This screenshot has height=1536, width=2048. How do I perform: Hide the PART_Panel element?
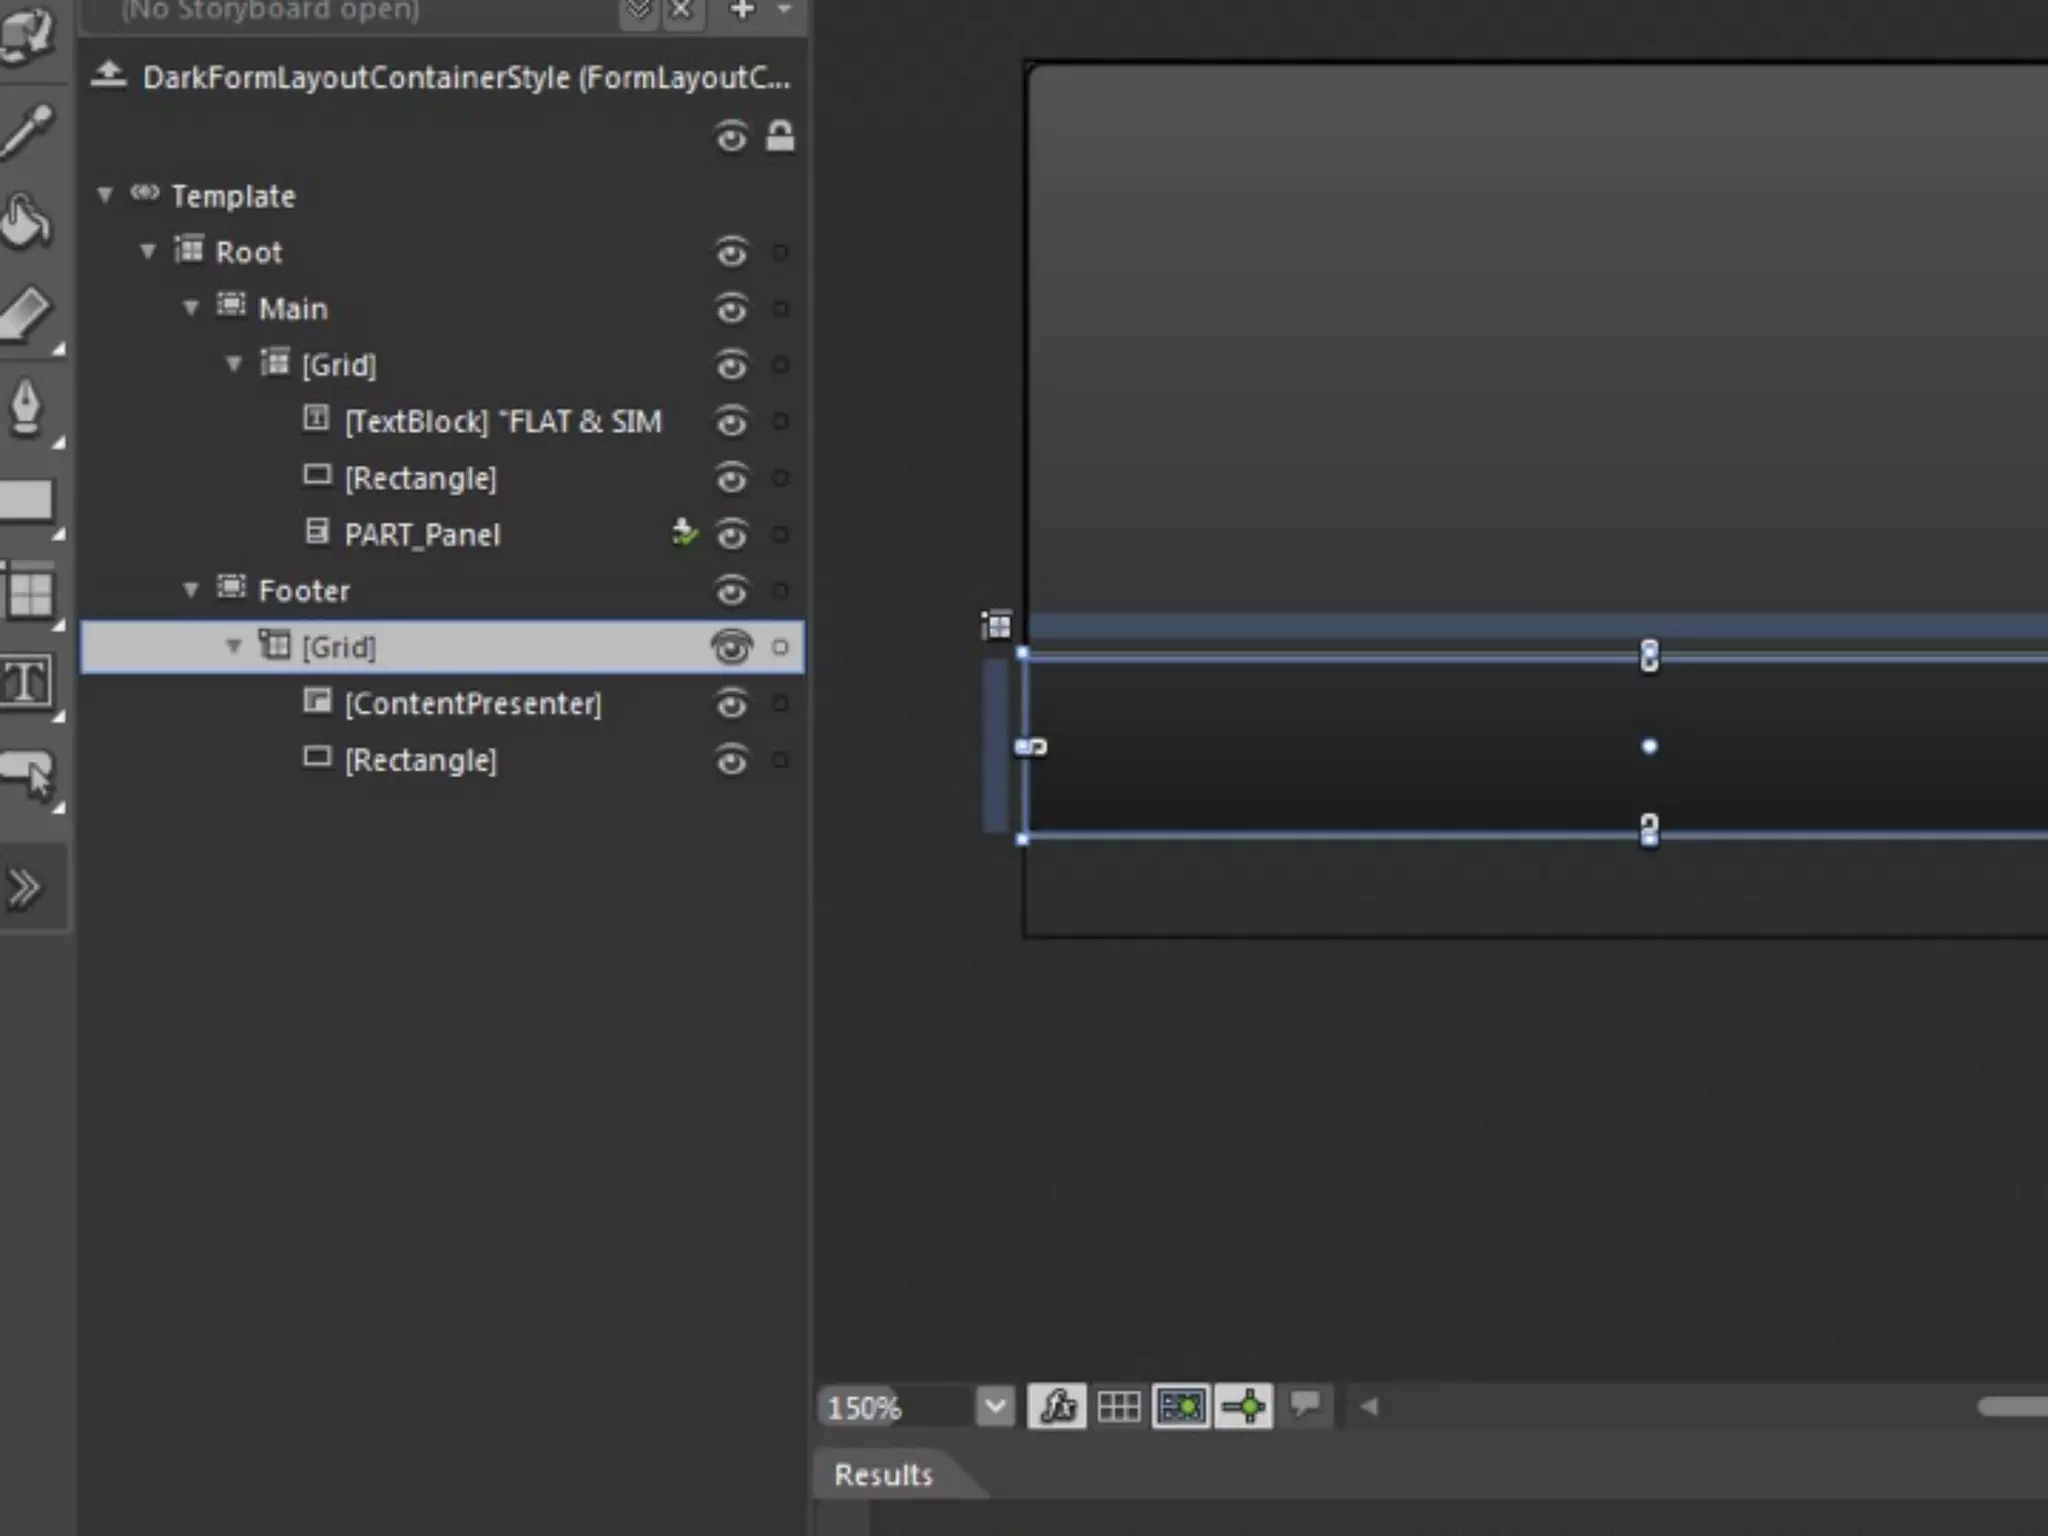click(x=731, y=535)
